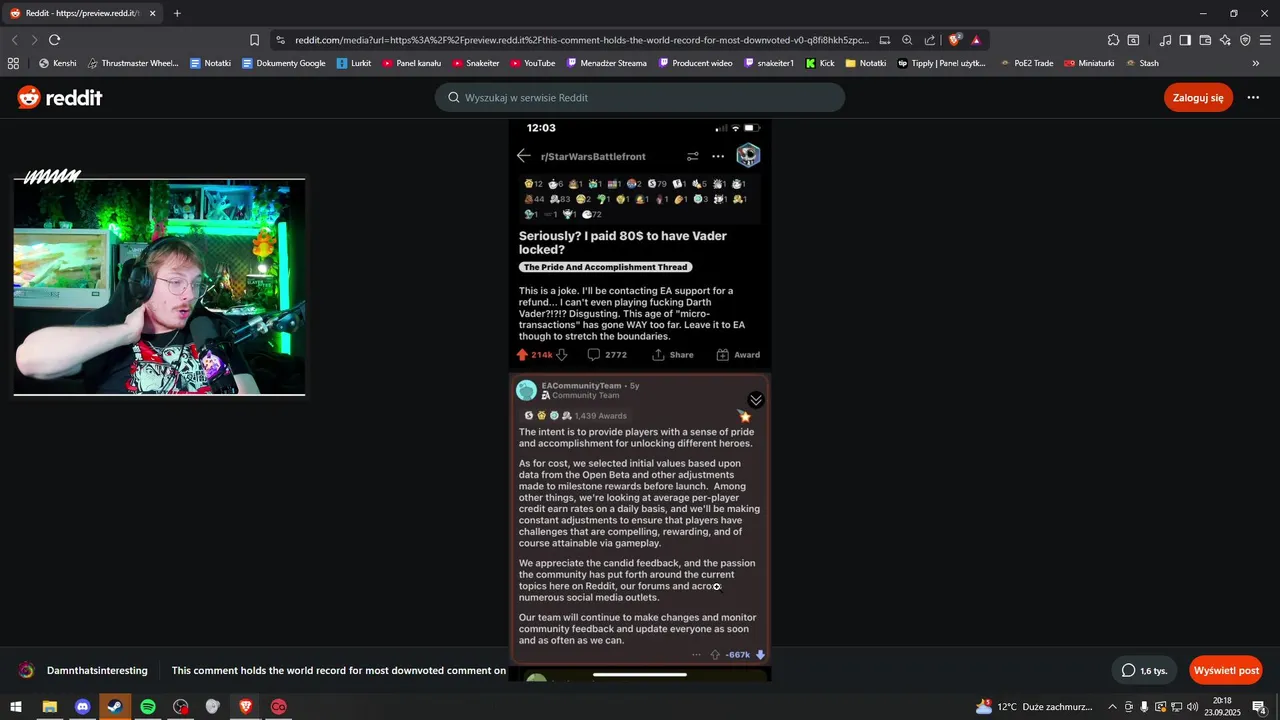Click the taskbar volume speaker icon
Viewport: 1280px width, 720px height.
pyautogui.click(x=1193, y=707)
